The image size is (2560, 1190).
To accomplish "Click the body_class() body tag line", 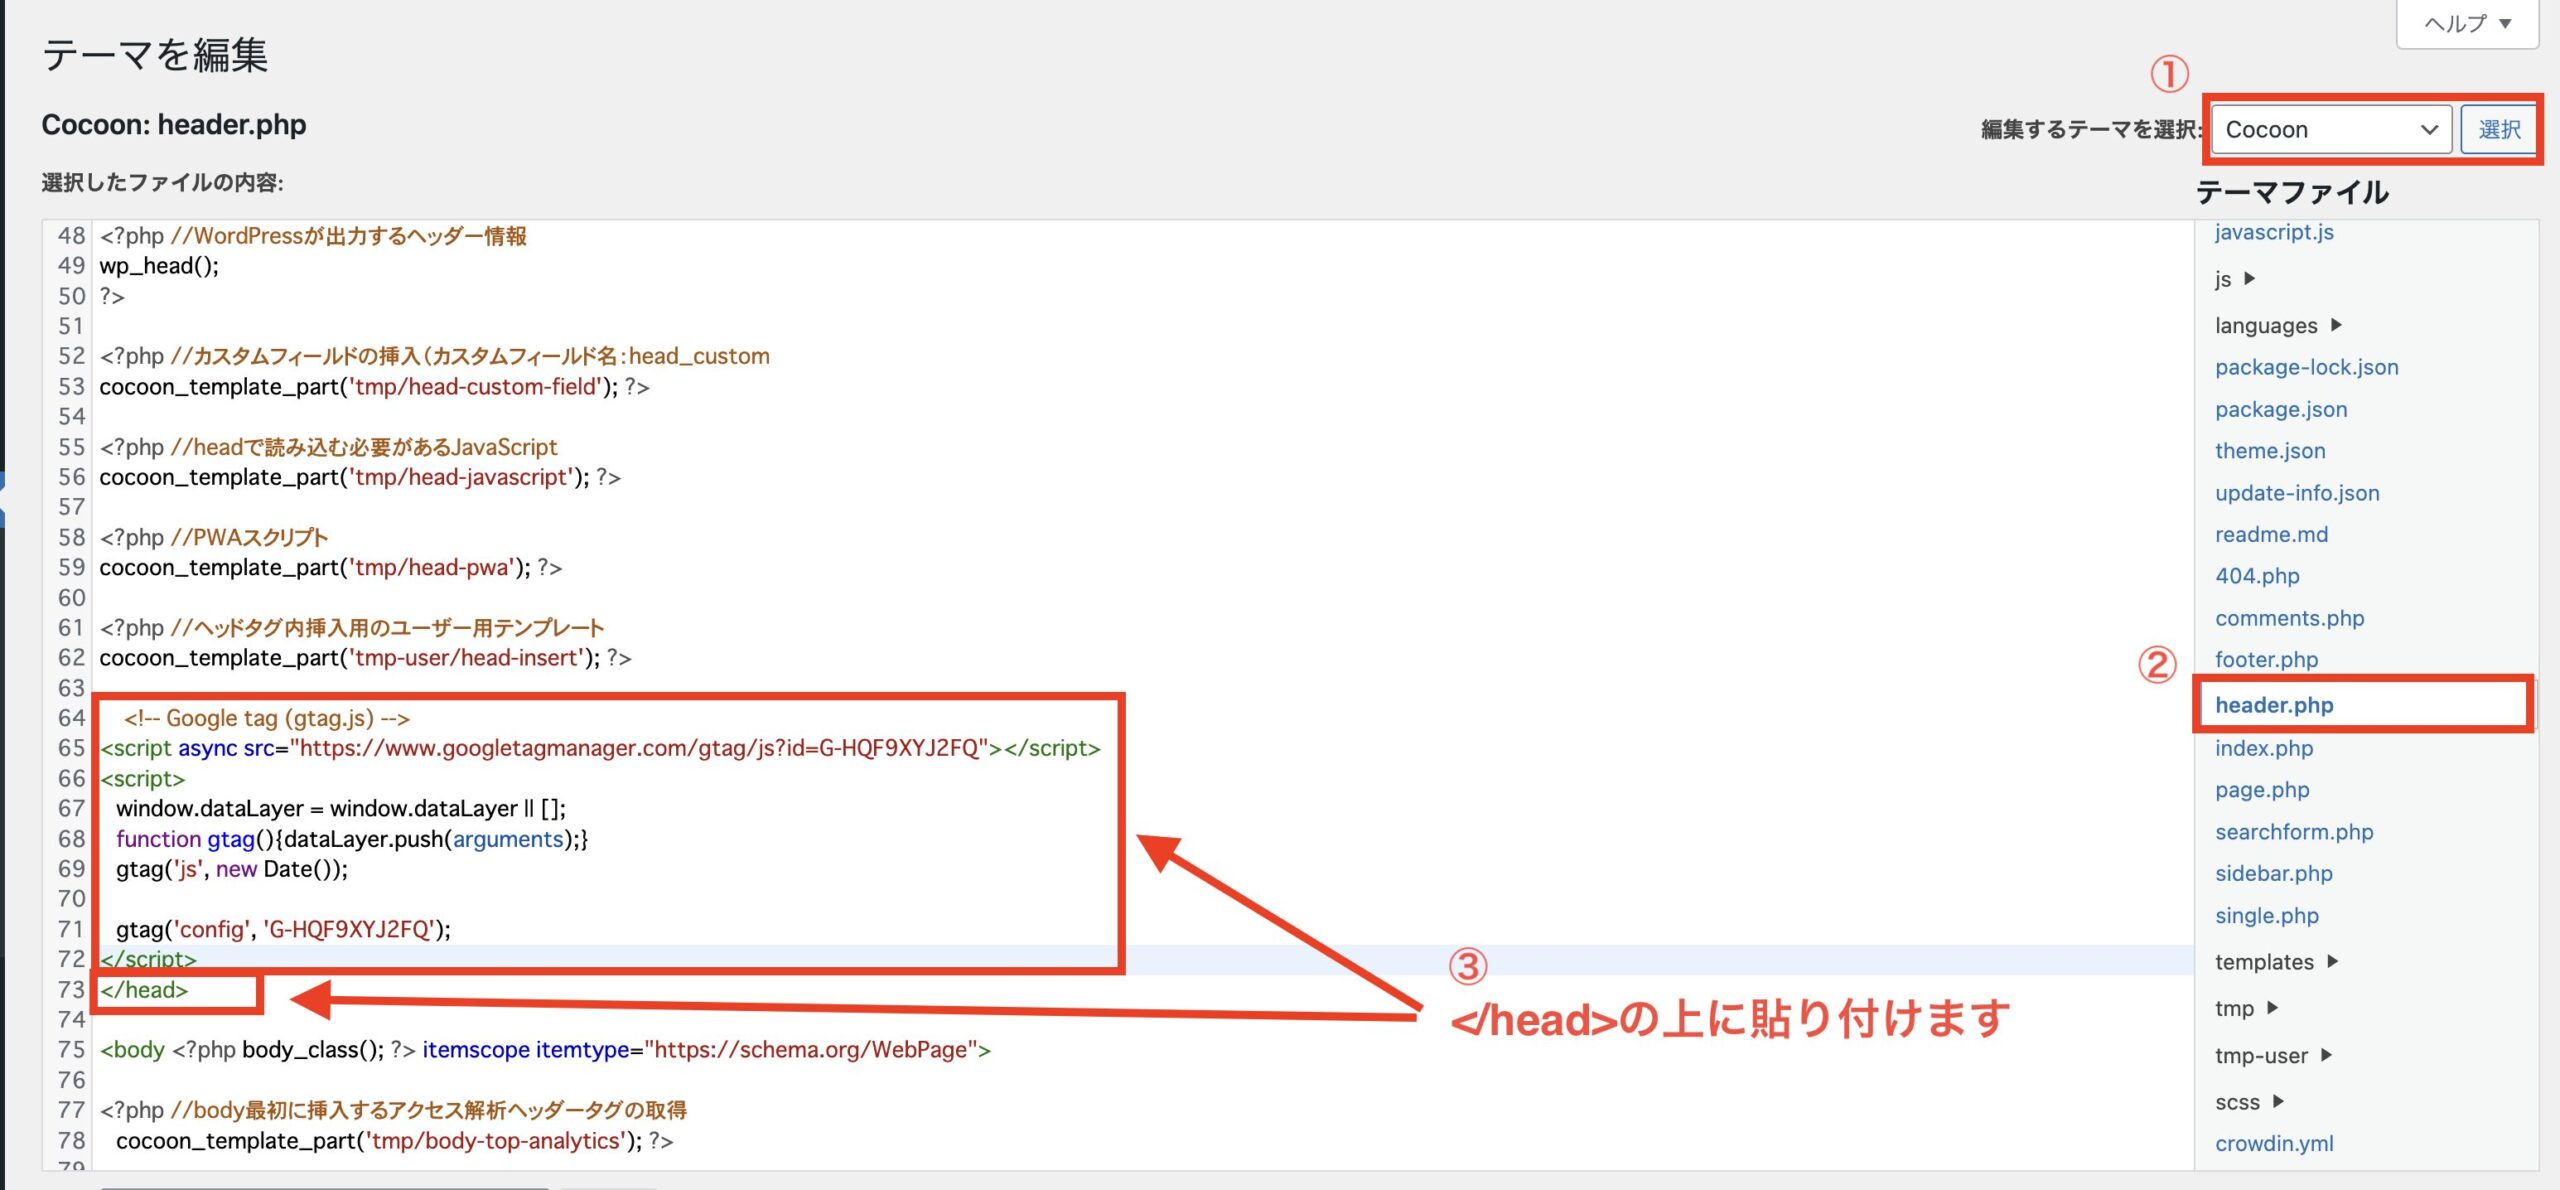I will pyautogui.click(x=545, y=1050).
